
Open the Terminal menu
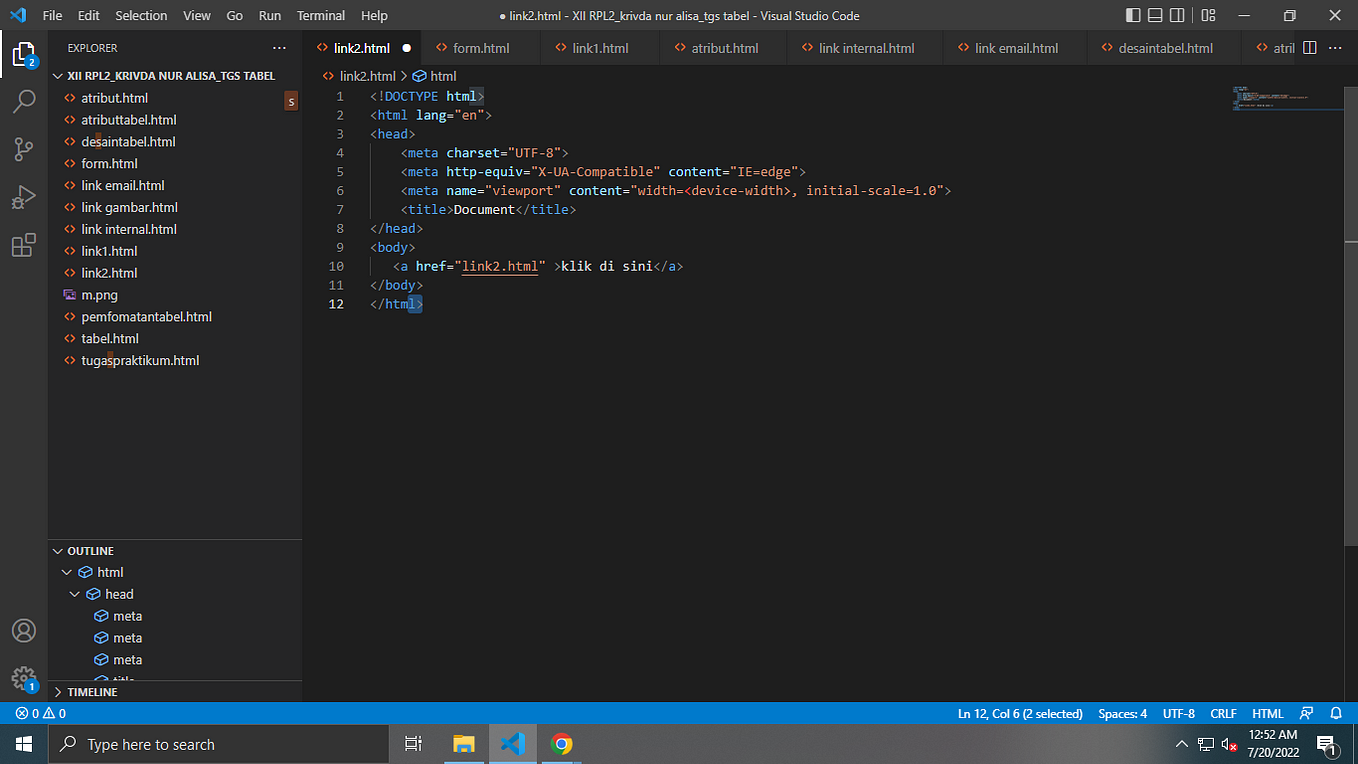tap(321, 15)
